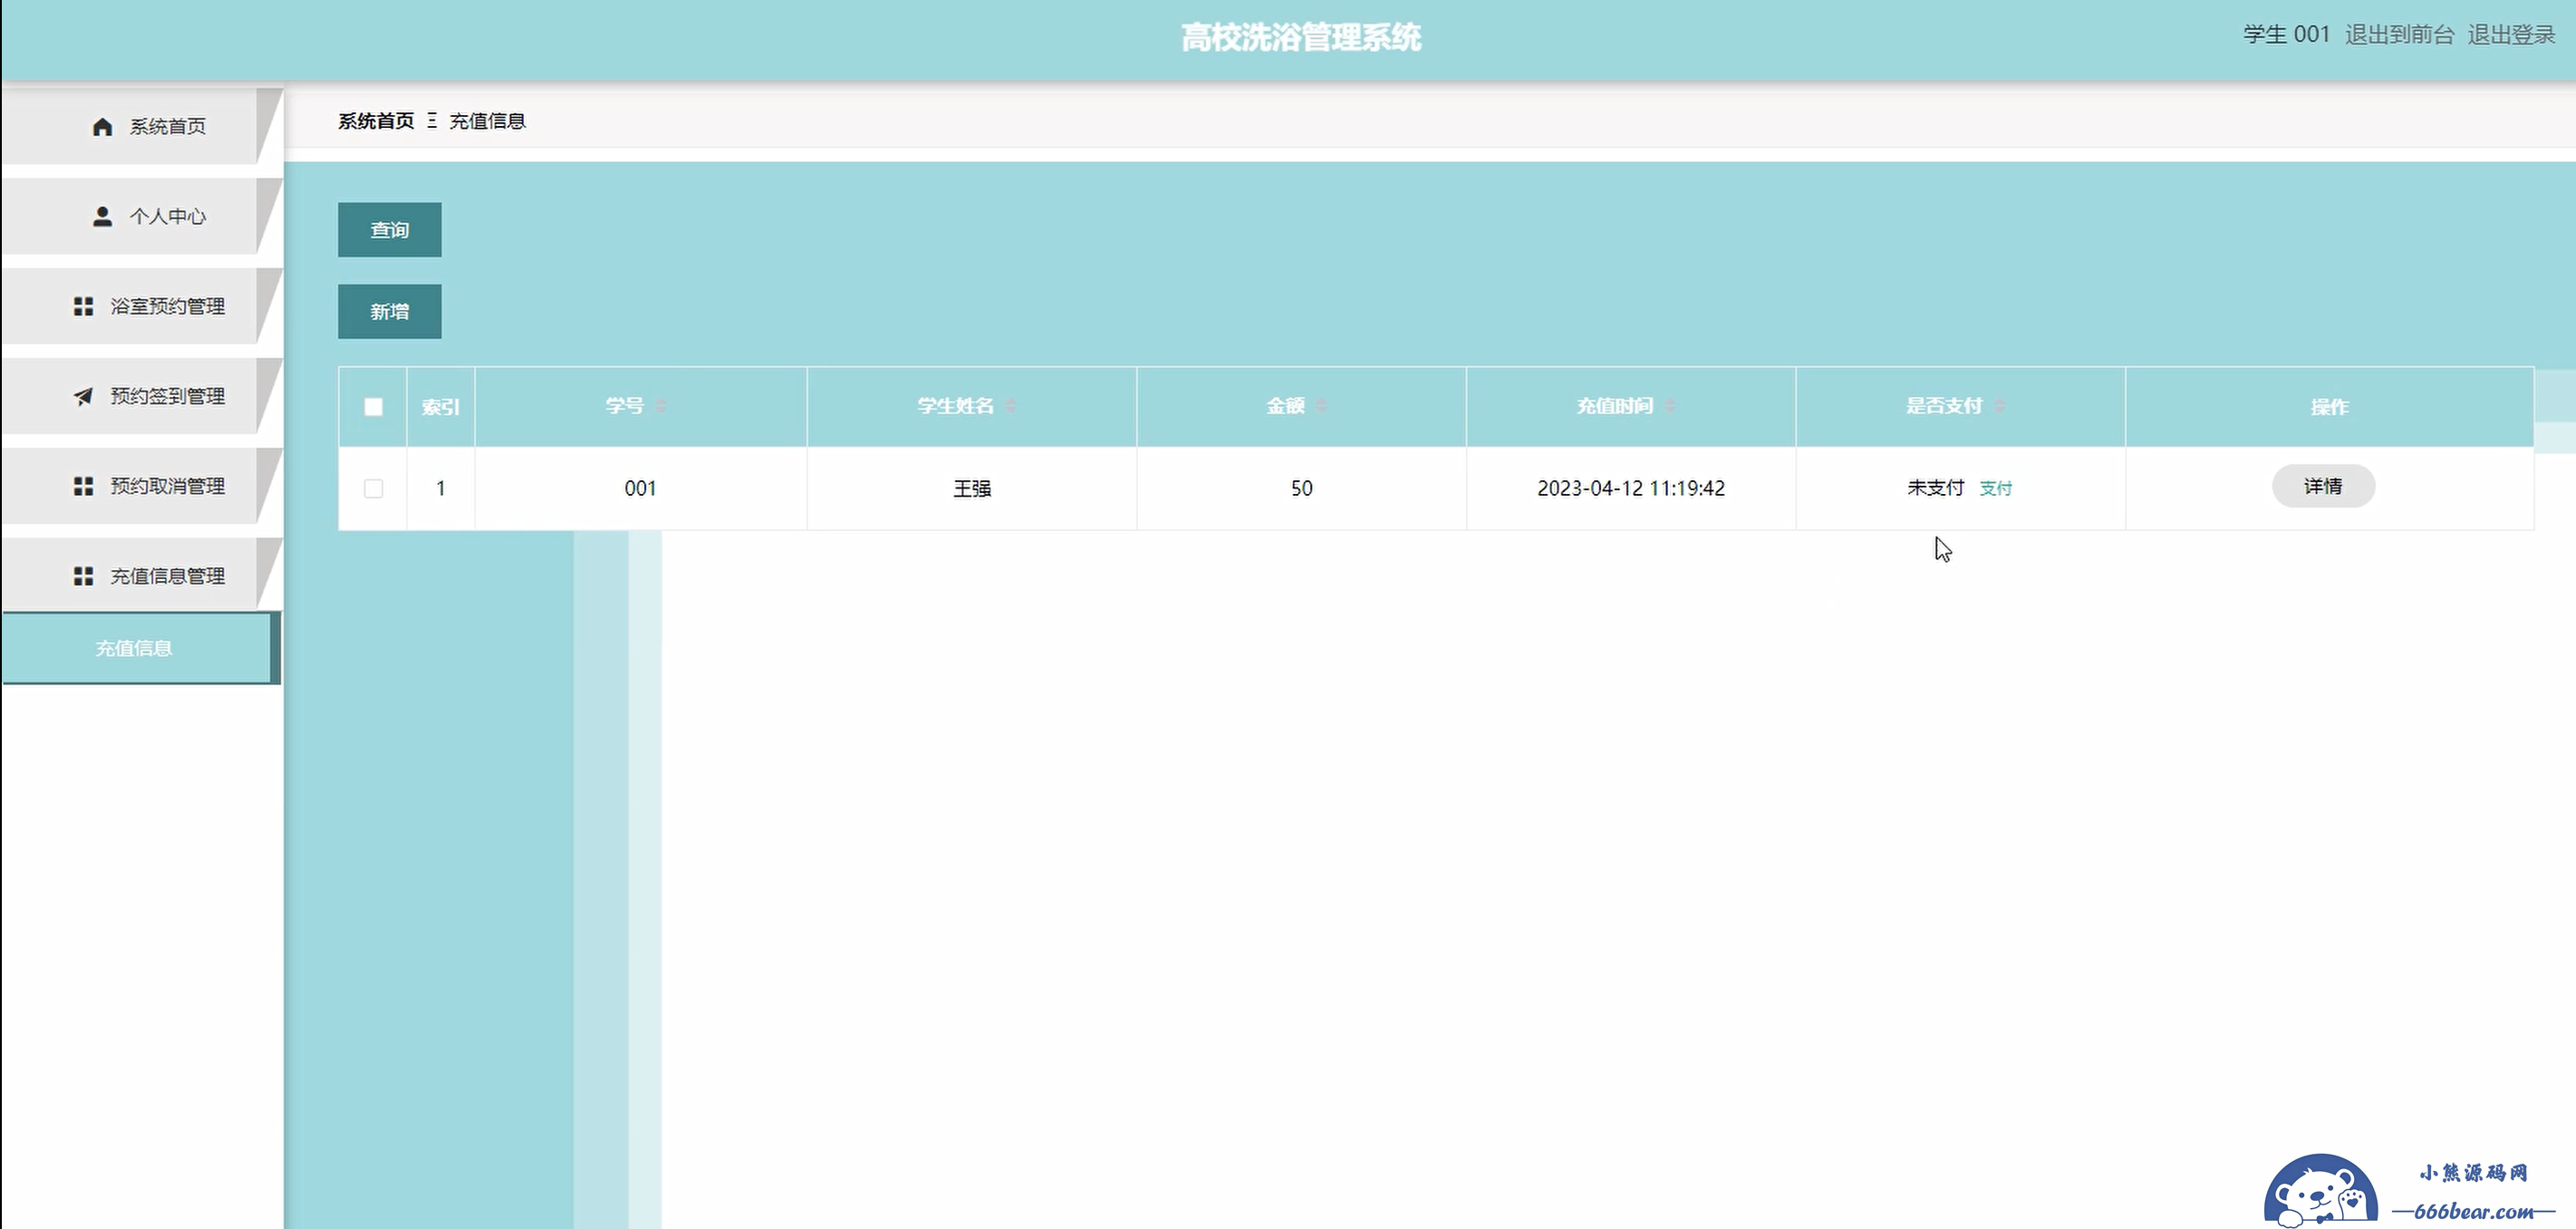This screenshot has width=2576, height=1229.
Task: Click the name cell 王强
Action: (x=971, y=488)
